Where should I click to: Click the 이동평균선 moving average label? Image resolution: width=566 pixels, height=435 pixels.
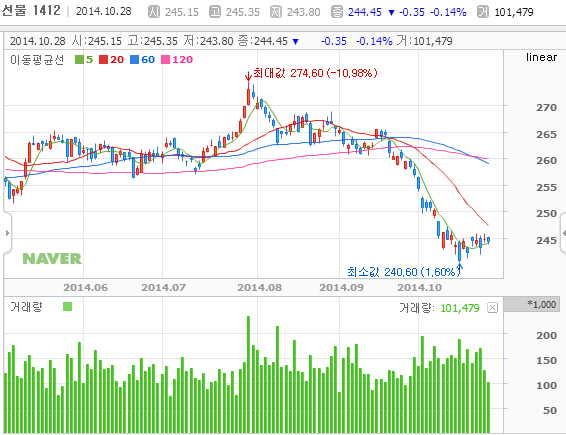(x=37, y=60)
